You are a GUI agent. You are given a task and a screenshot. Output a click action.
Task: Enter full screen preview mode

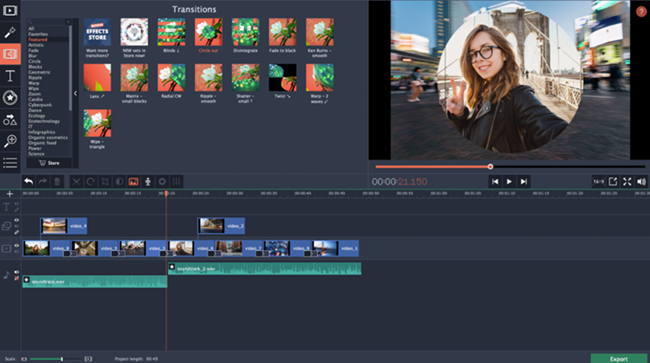(x=627, y=182)
